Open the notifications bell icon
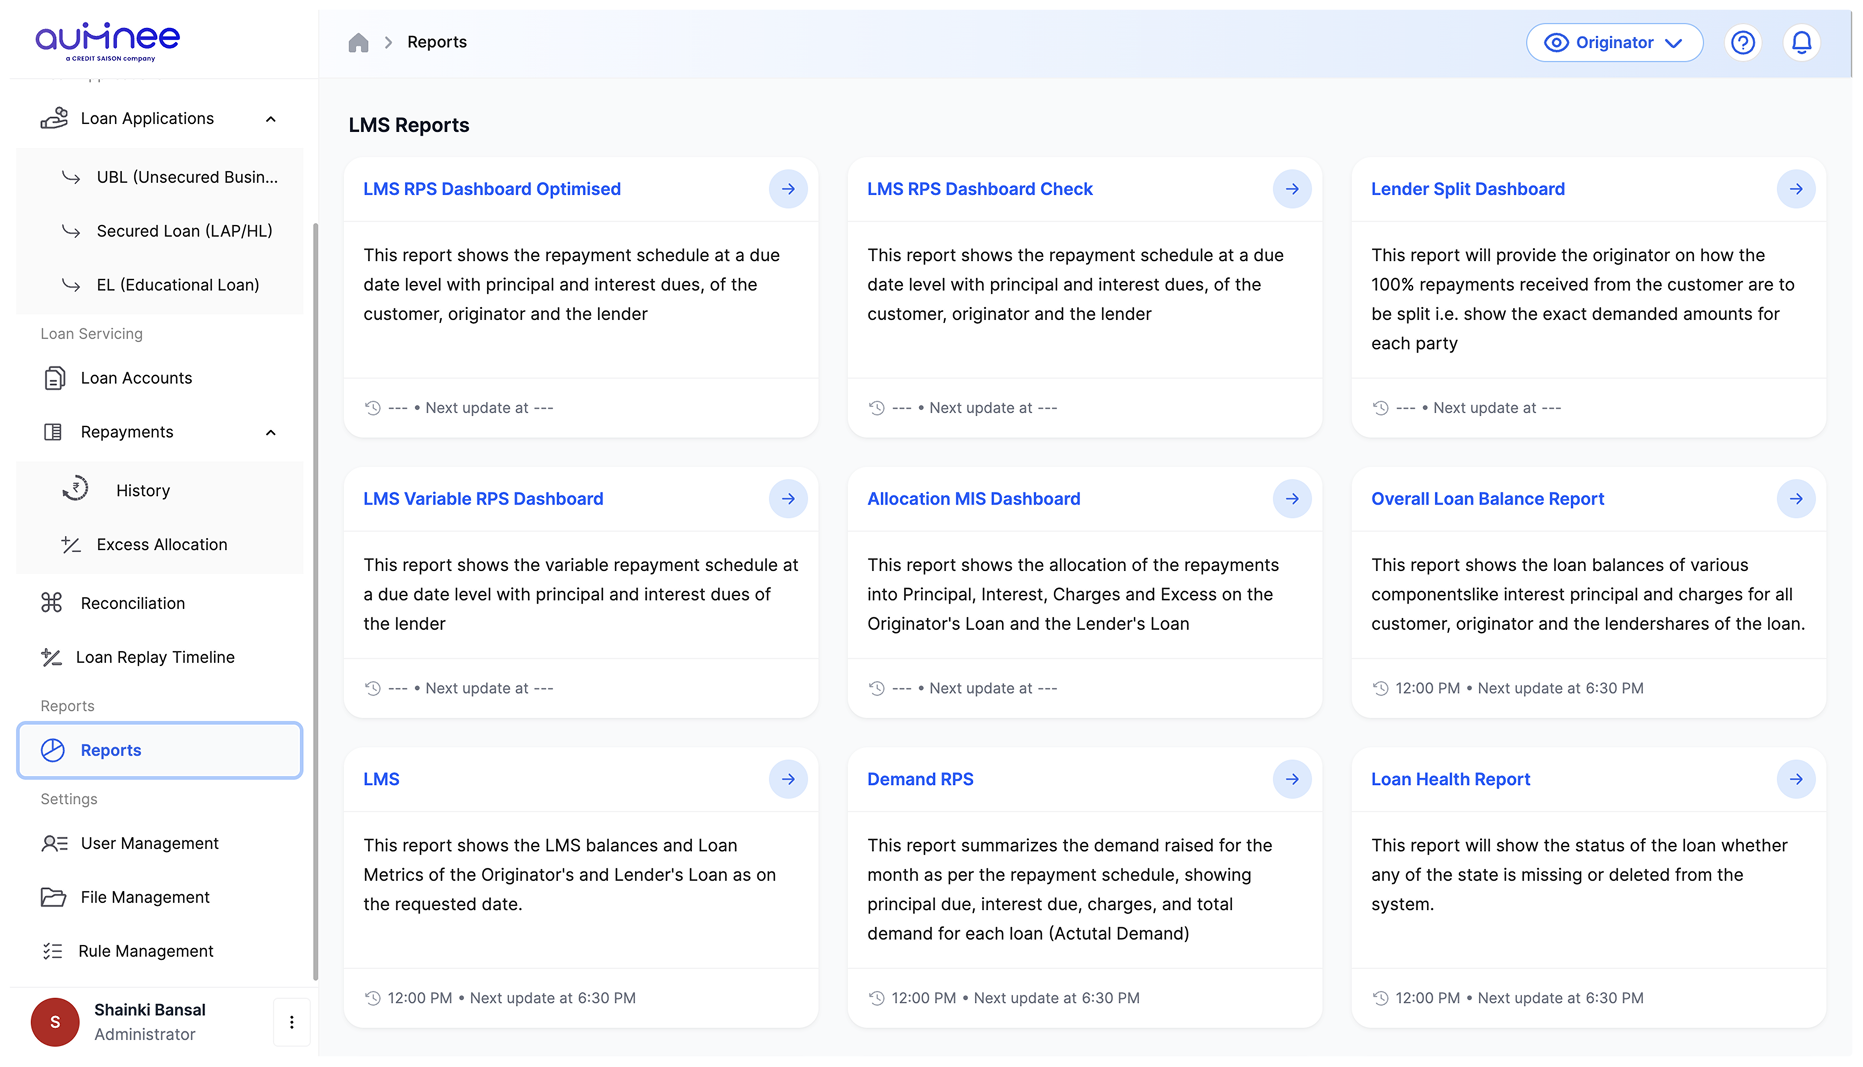Image resolution: width=1863 pixels, height=1067 pixels. point(1801,42)
